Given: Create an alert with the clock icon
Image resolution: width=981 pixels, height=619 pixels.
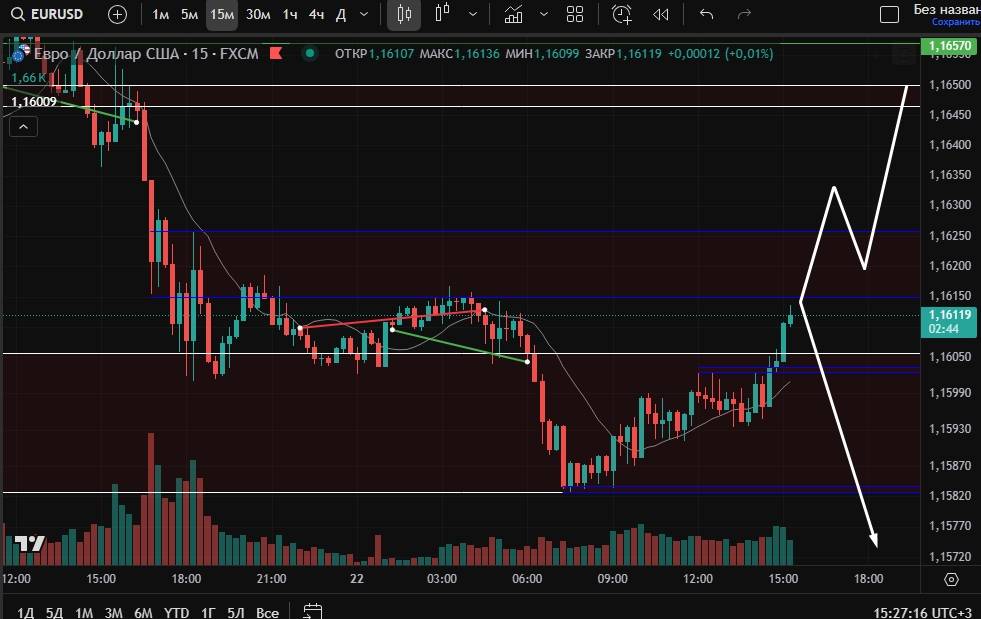Looking at the screenshot, I should click(622, 14).
